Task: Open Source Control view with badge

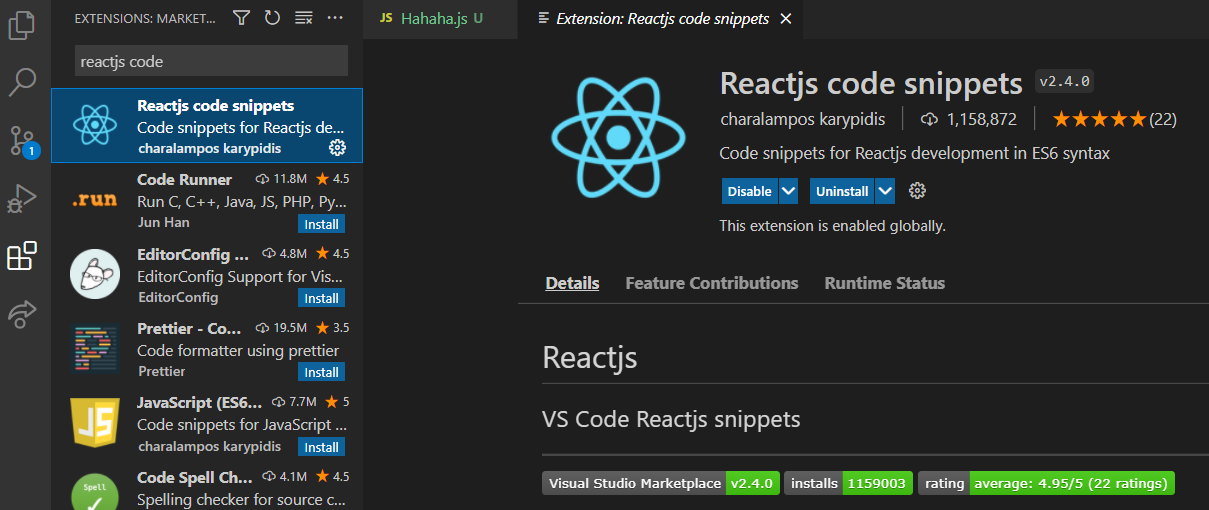Action: coord(22,140)
